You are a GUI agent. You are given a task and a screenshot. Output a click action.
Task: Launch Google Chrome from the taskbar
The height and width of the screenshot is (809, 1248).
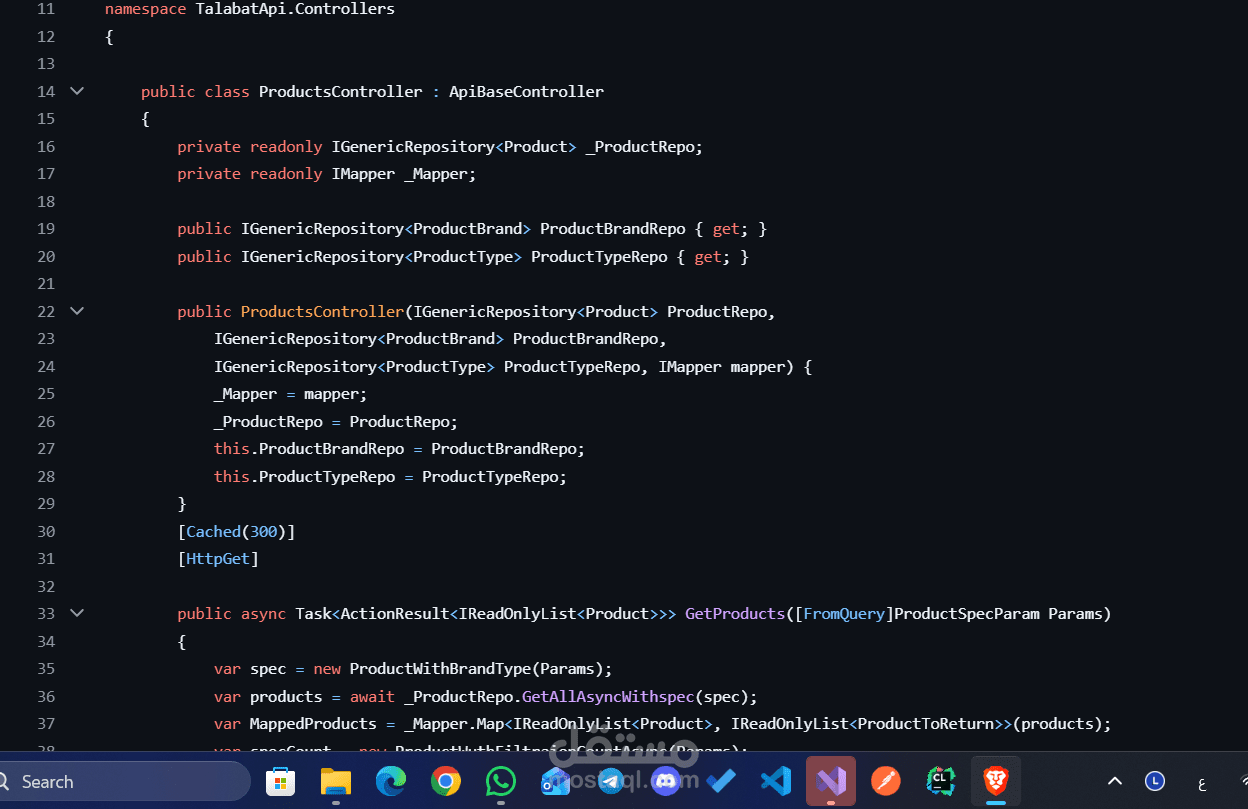tap(446, 781)
